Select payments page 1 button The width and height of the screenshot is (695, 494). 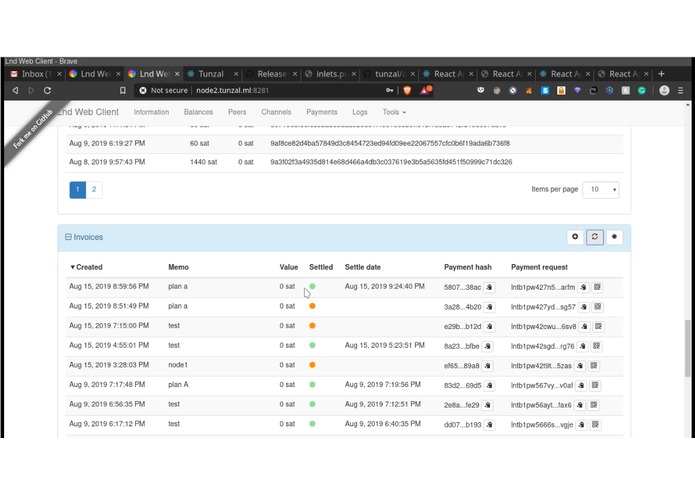click(78, 190)
